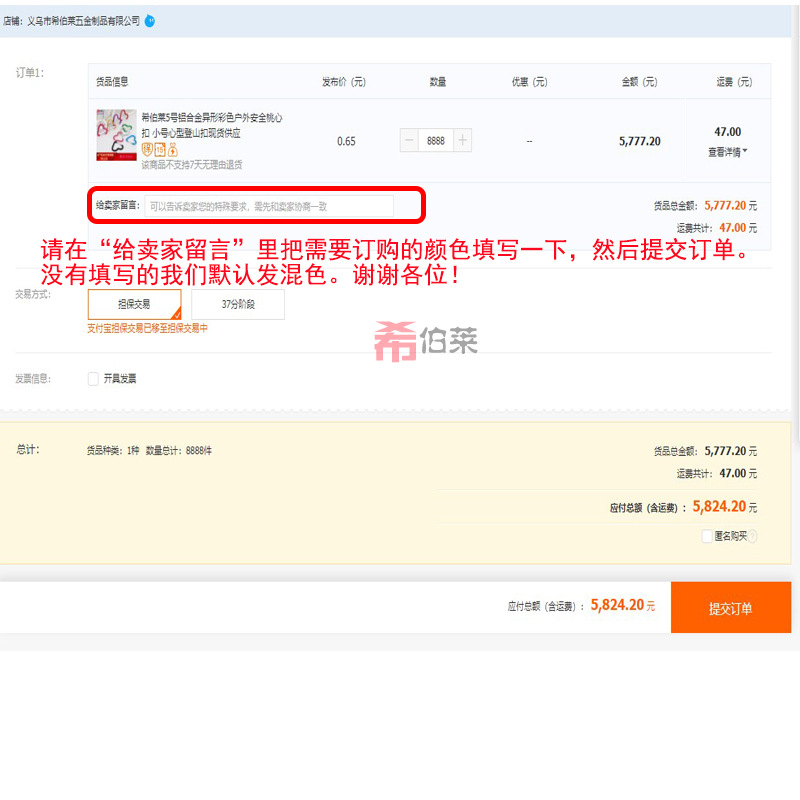
Task: Enable the 匿名购买 anonymous purchase checkbox
Action: (x=707, y=536)
